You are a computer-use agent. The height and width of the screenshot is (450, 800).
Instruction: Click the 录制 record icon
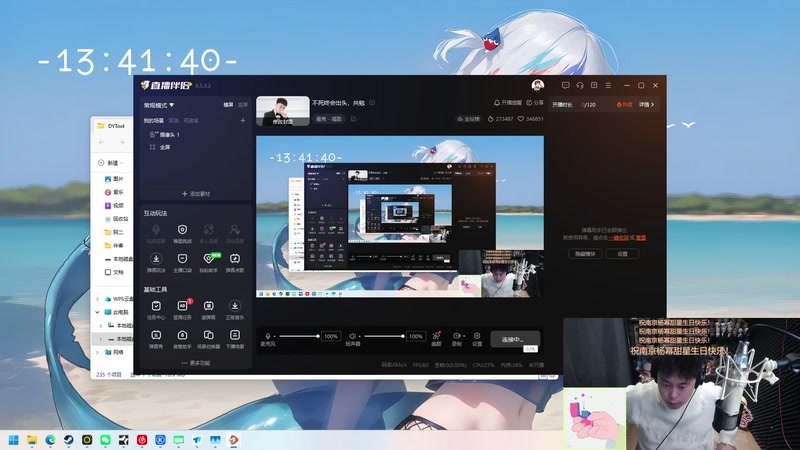click(456, 336)
